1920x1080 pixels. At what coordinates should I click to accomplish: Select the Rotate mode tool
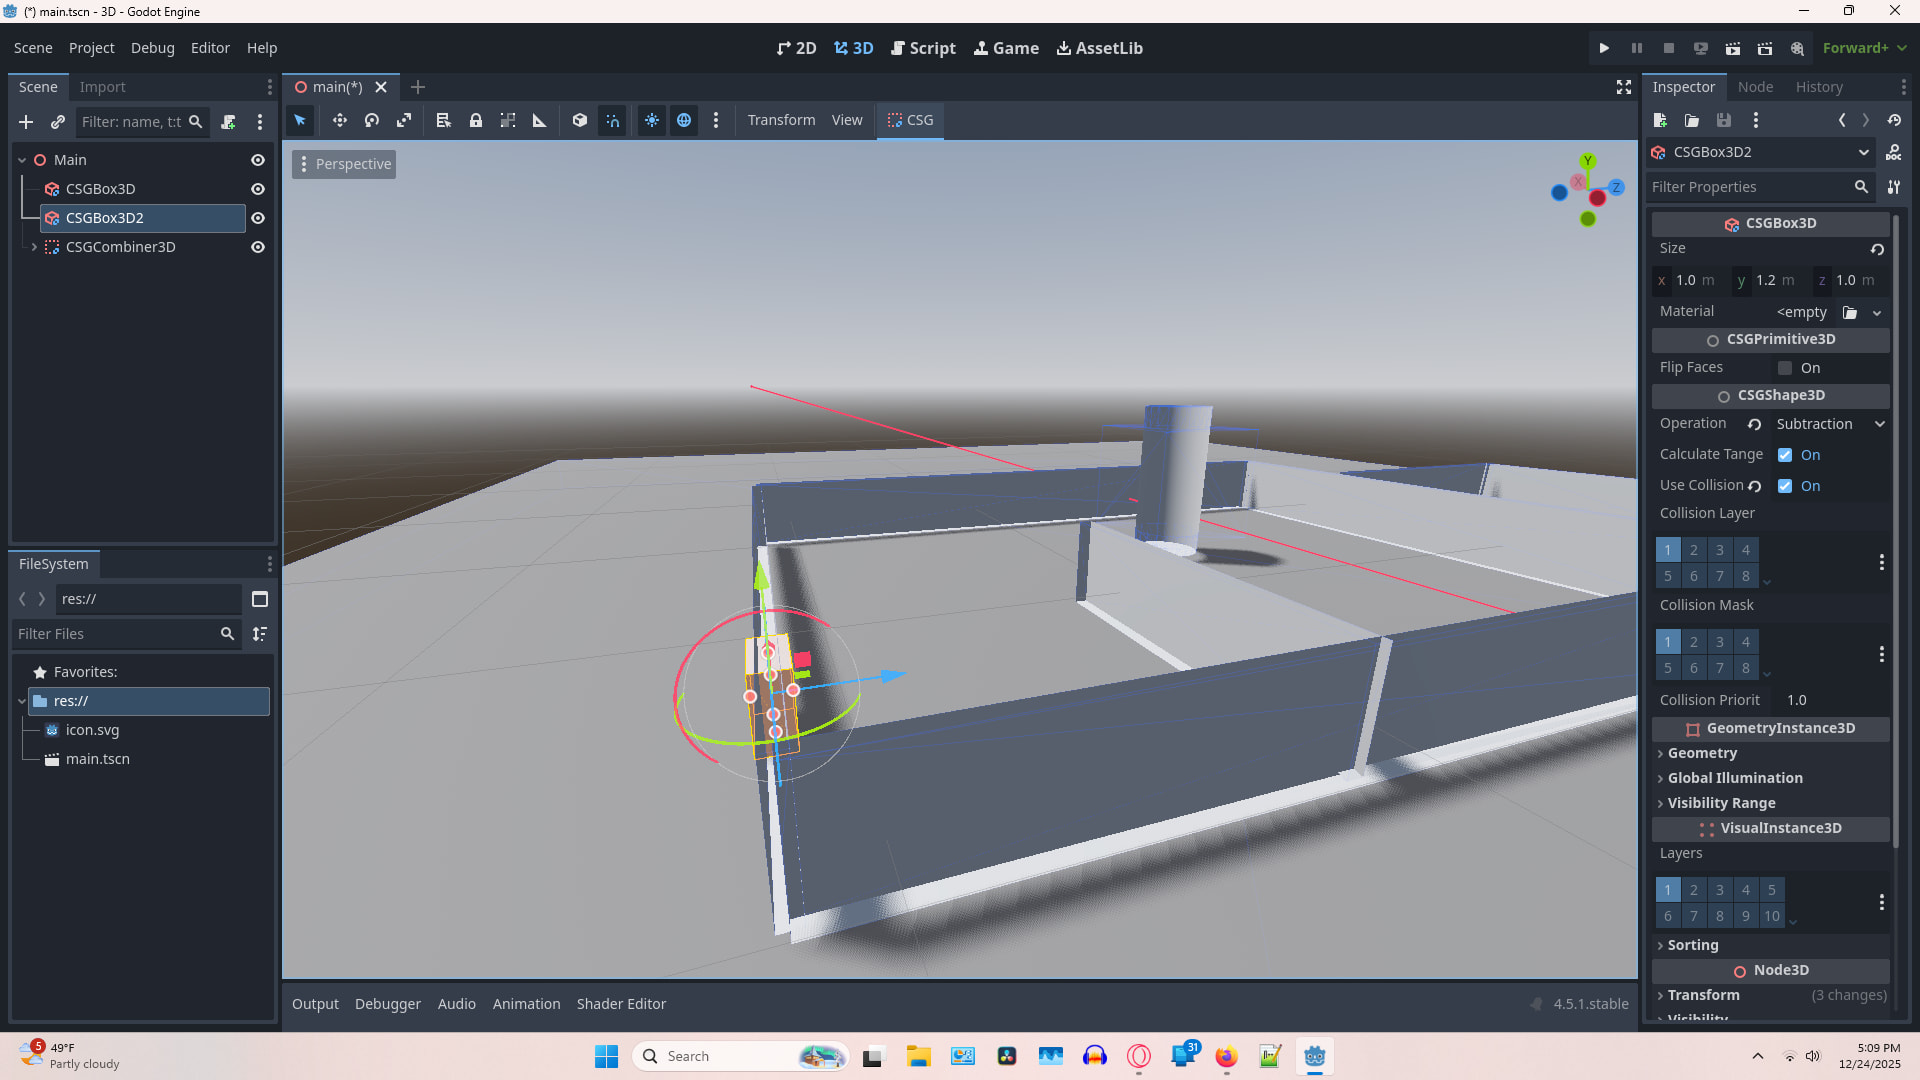372,120
